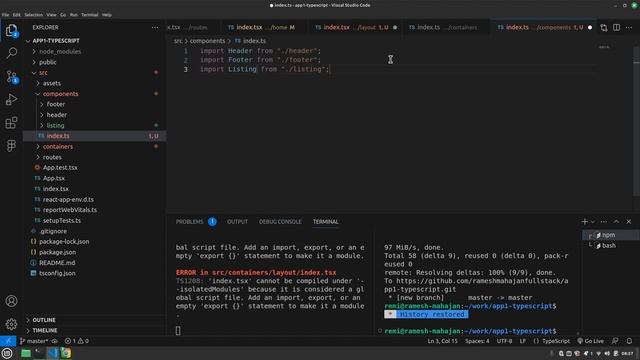Open App.tsx file in explorer
640x360 pixels.
pyautogui.click(x=53, y=178)
